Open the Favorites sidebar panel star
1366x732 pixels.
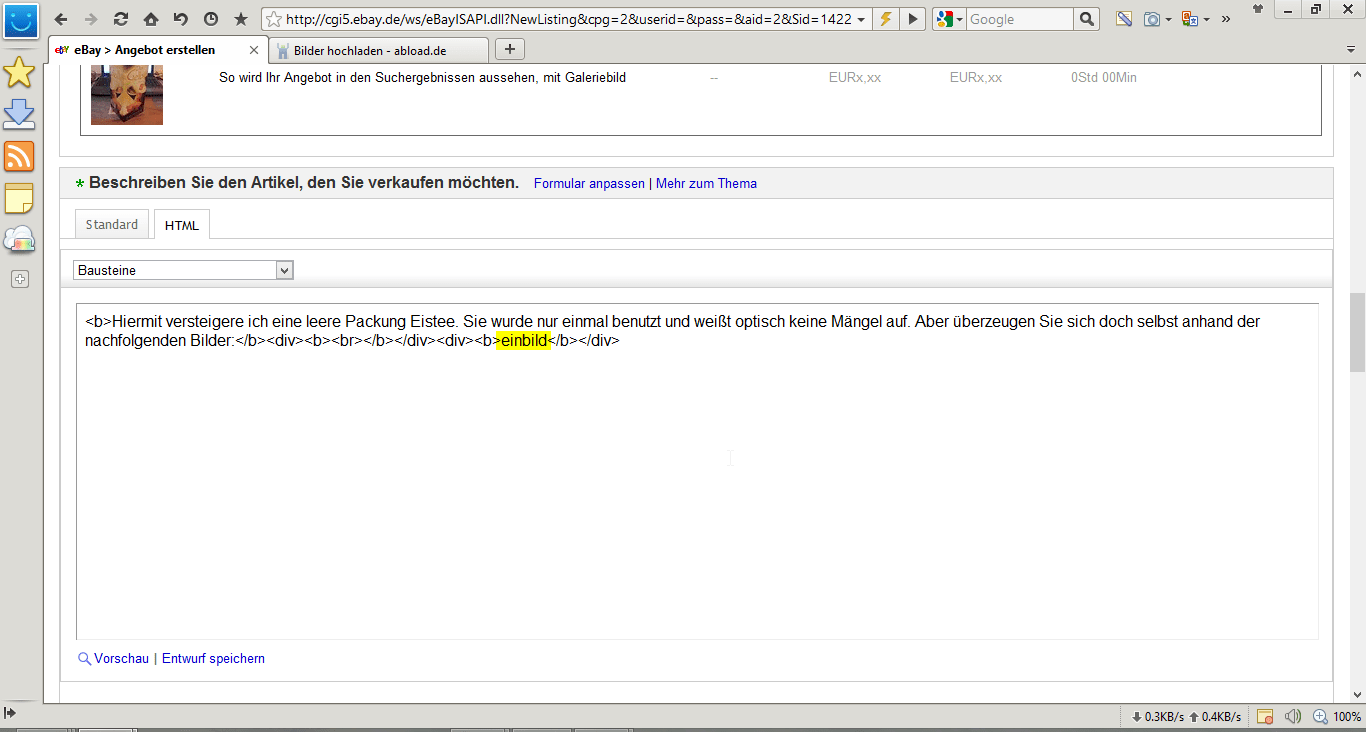[19, 73]
